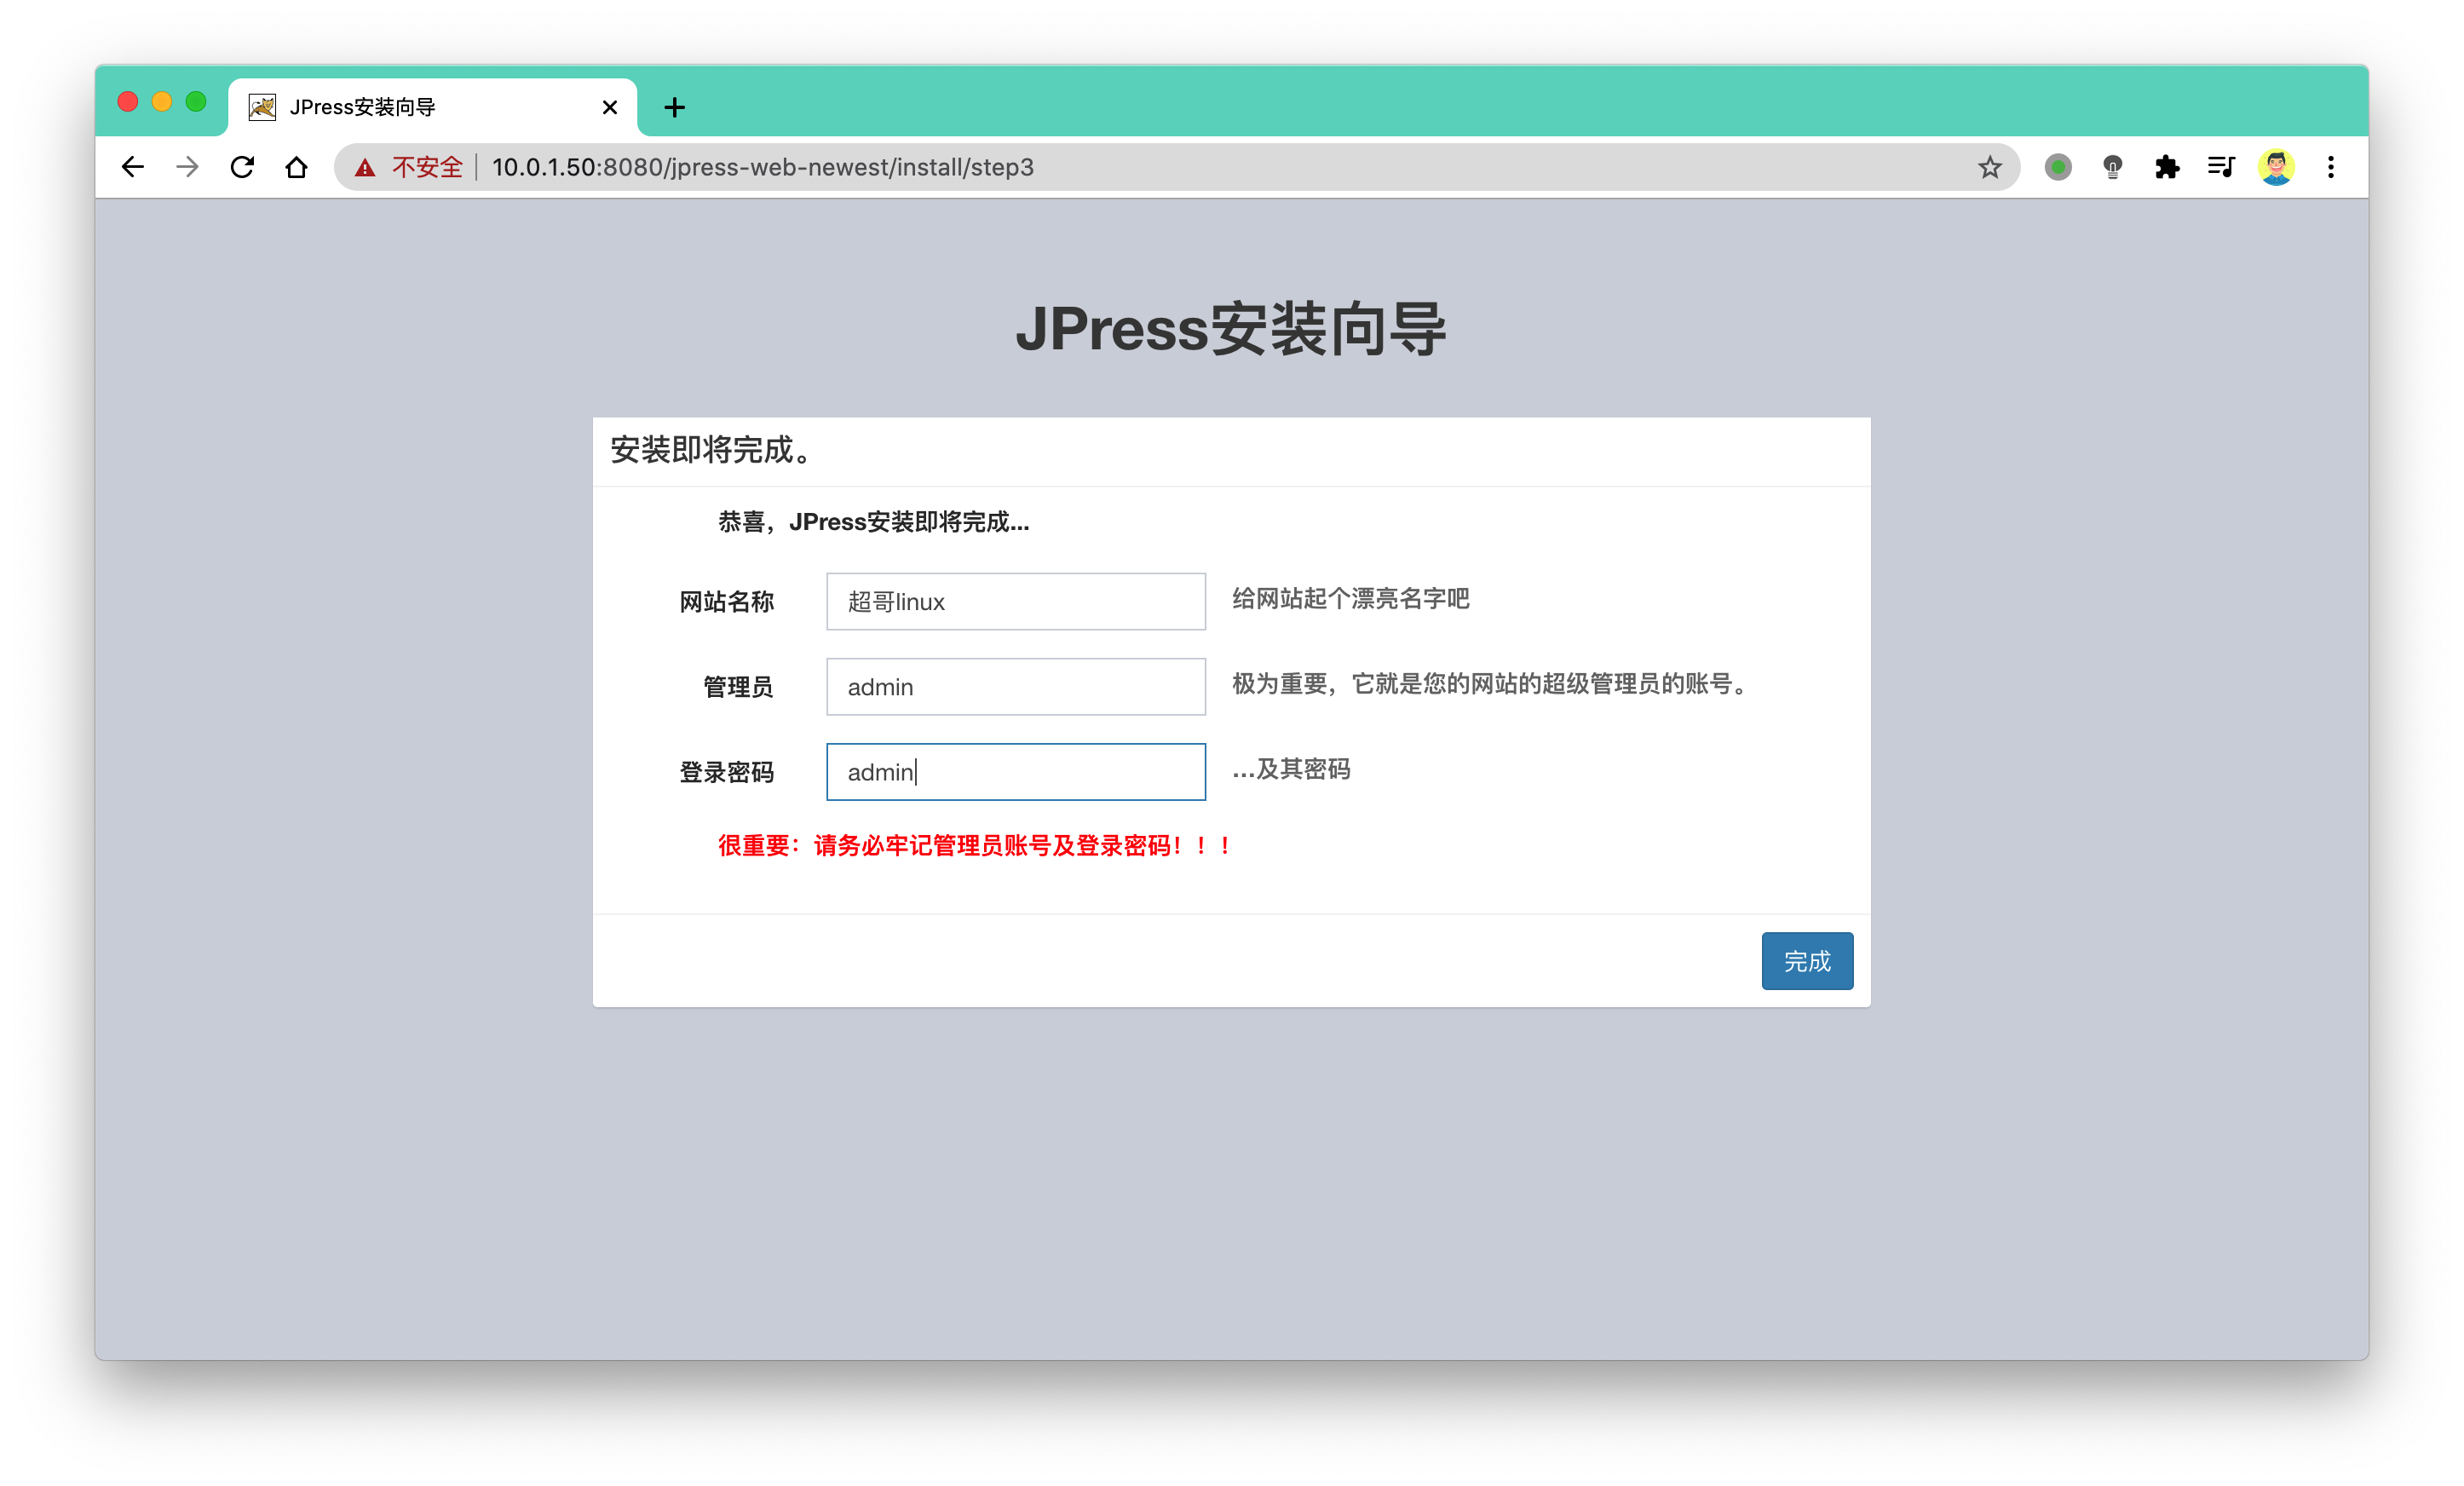The image size is (2464, 1486).
Task: Click into the 登录密码 input field
Action: coord(1016,771)
